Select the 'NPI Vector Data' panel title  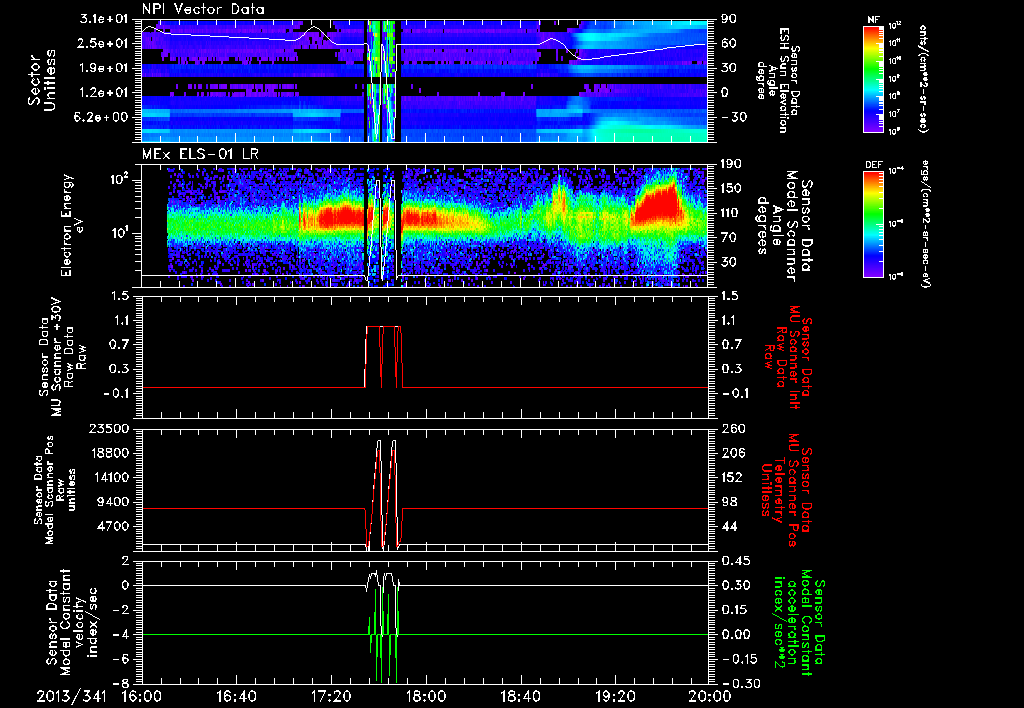pos(204,9)
